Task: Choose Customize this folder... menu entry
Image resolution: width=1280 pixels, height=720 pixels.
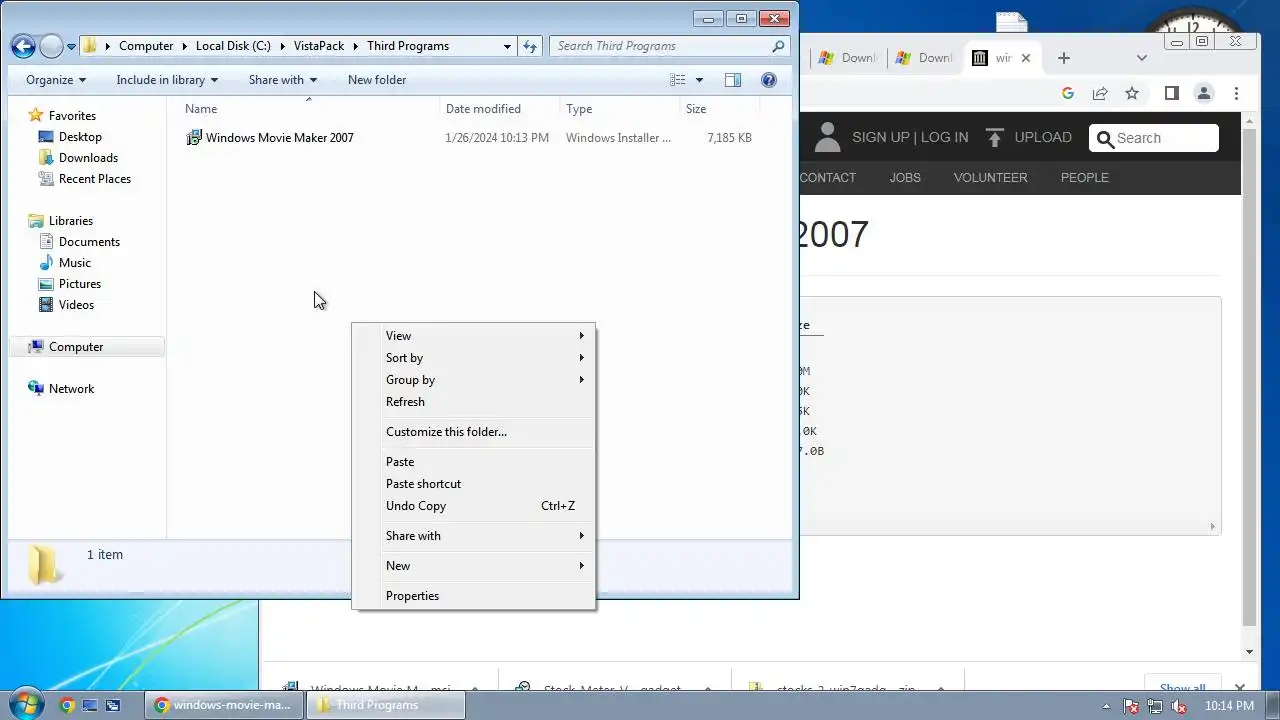Action: point(474,432)
